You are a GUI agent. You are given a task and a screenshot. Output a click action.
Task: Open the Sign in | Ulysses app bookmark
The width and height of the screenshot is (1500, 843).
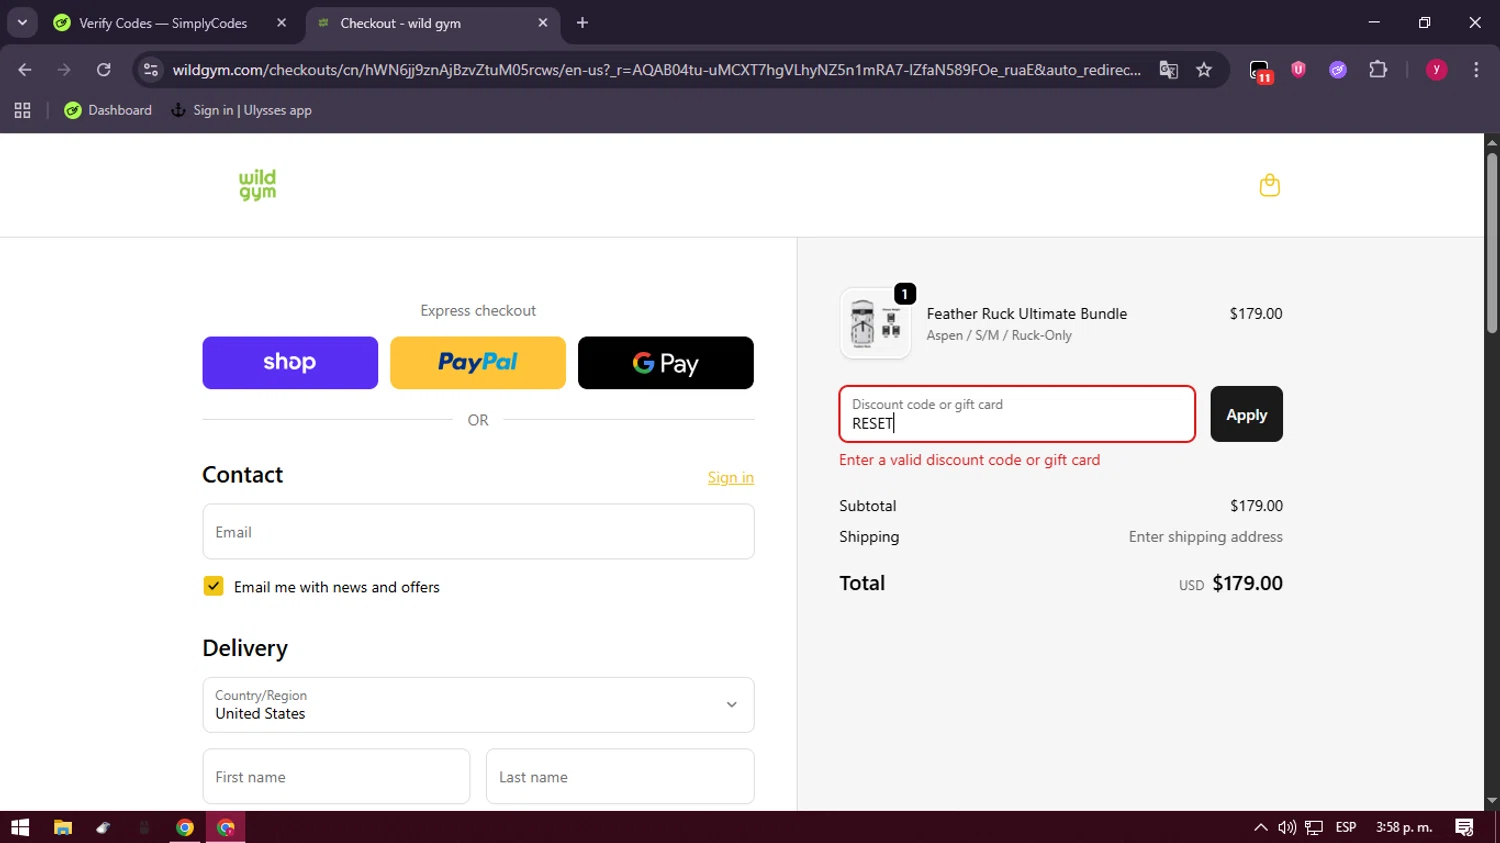(x=241, y=110)
